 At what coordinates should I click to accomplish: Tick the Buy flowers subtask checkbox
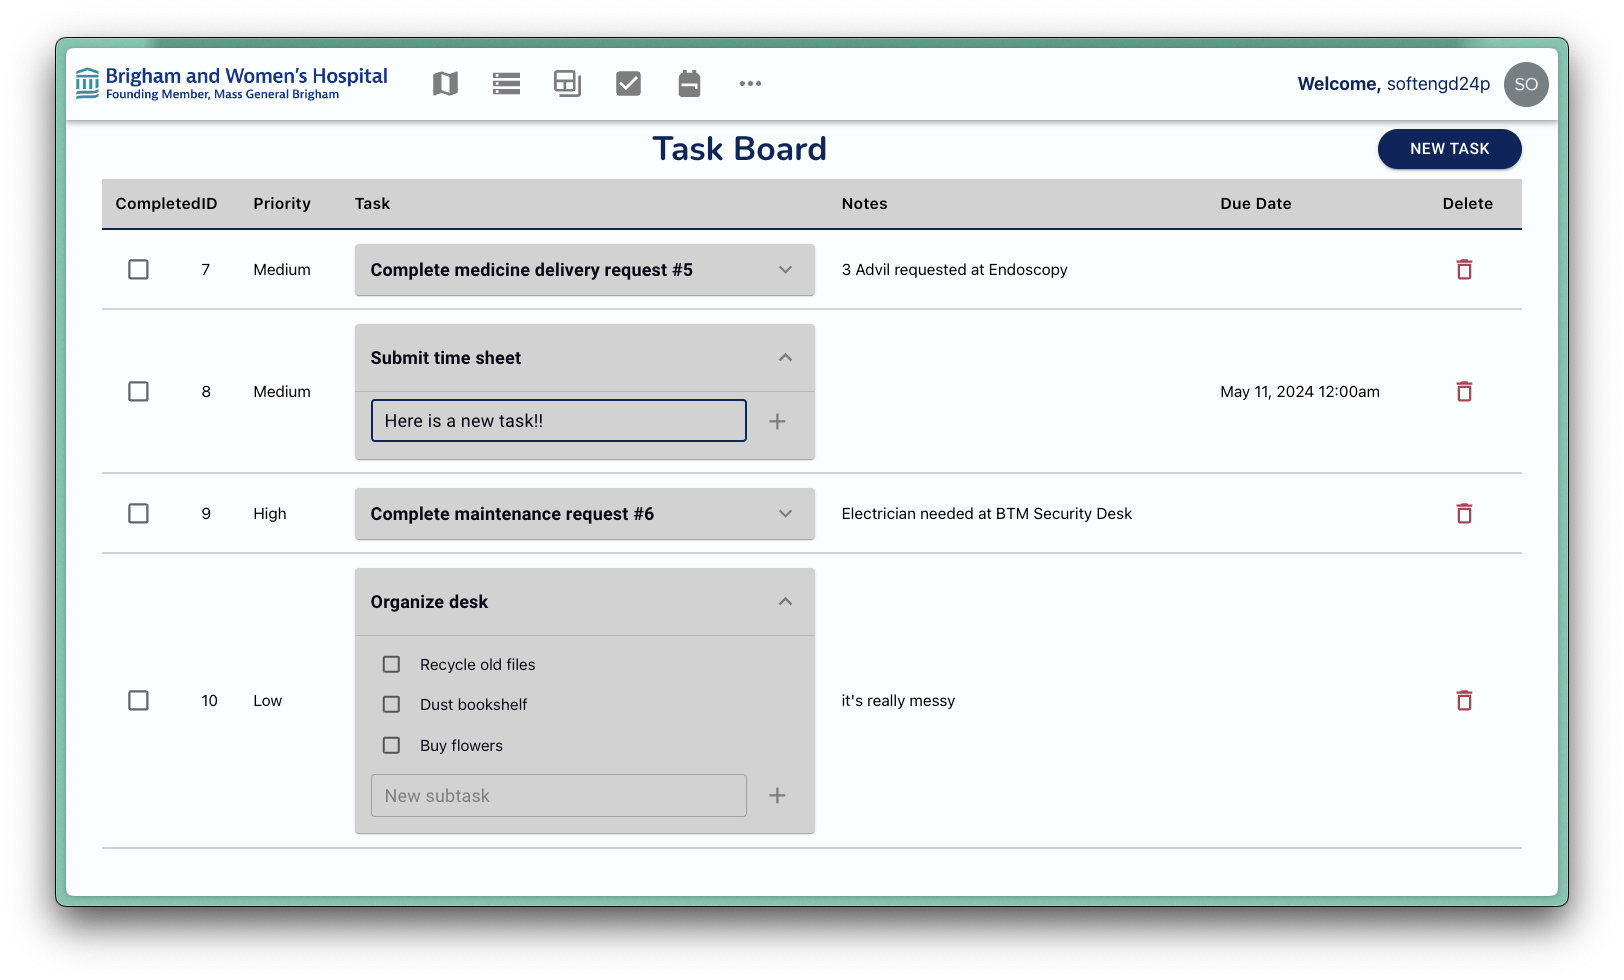392,746
